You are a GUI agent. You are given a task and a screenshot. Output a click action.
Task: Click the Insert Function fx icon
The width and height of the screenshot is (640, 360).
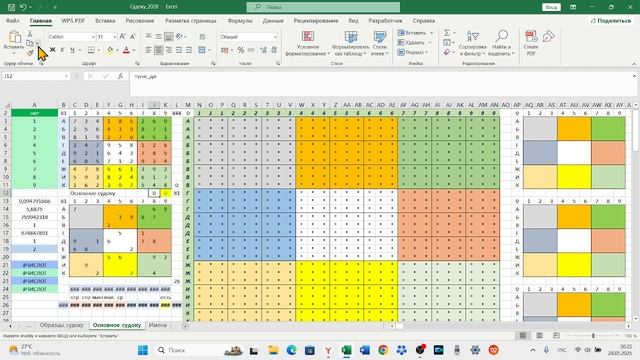tap(120, 76)
